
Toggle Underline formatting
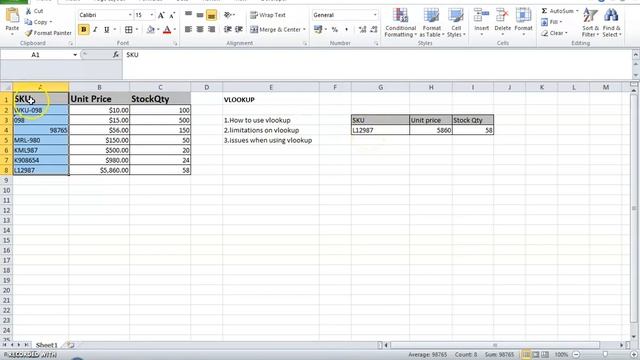[x=107, y=29]
